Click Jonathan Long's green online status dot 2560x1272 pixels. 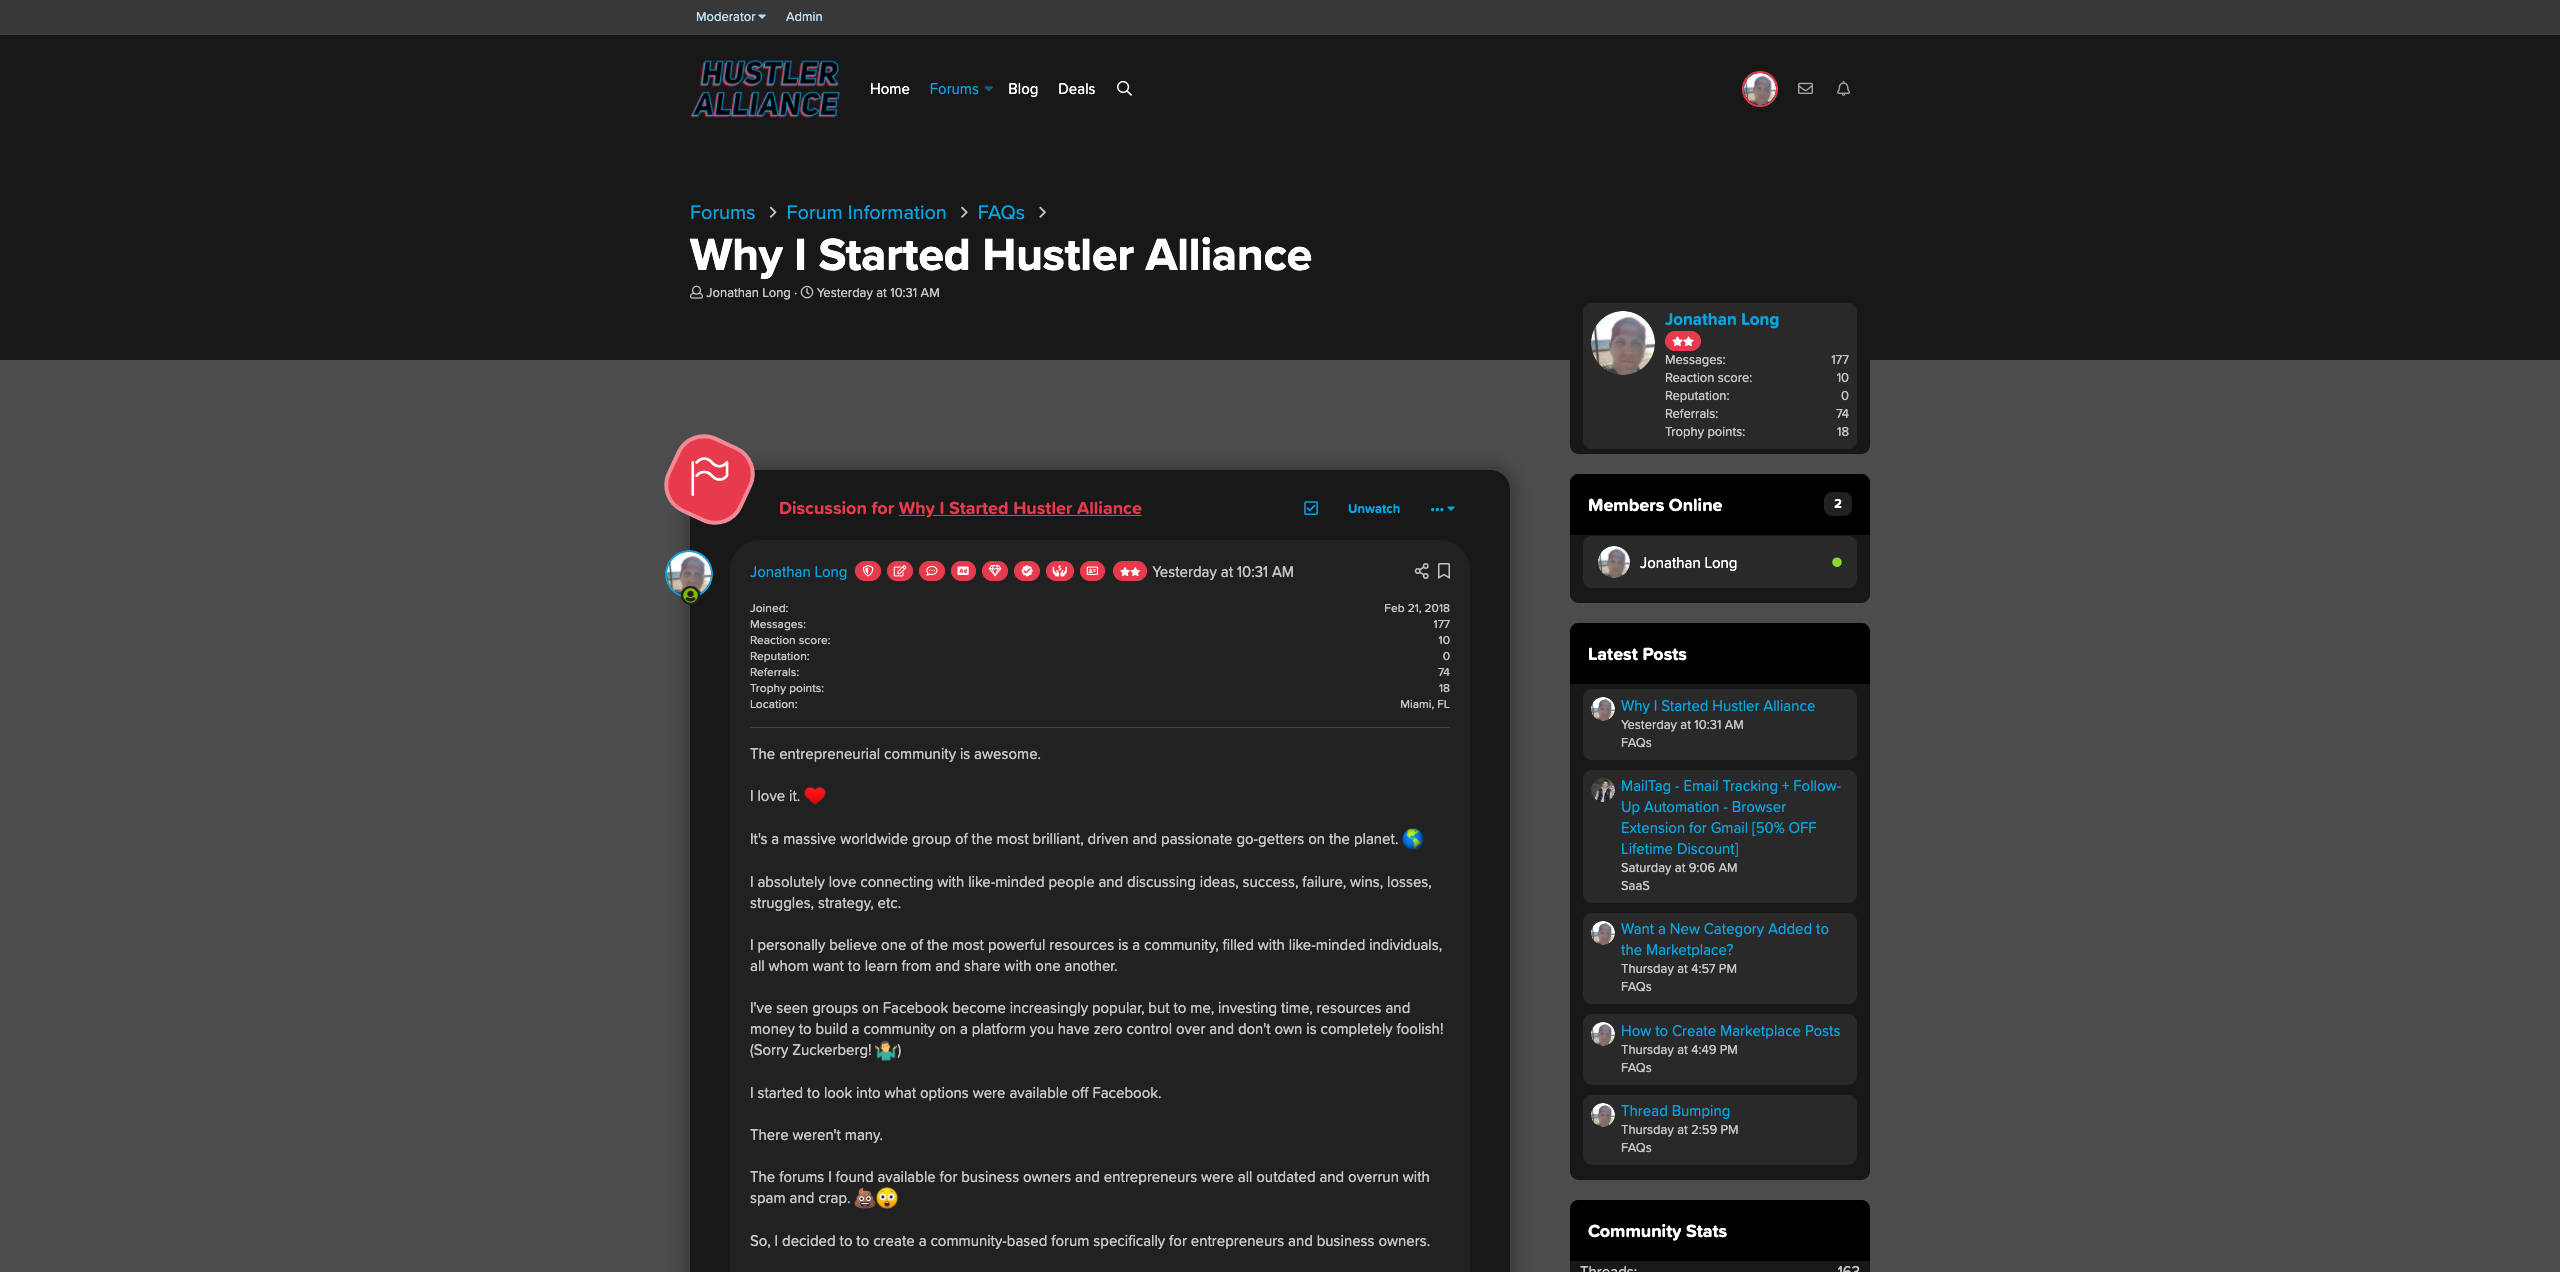point(1836,562)
